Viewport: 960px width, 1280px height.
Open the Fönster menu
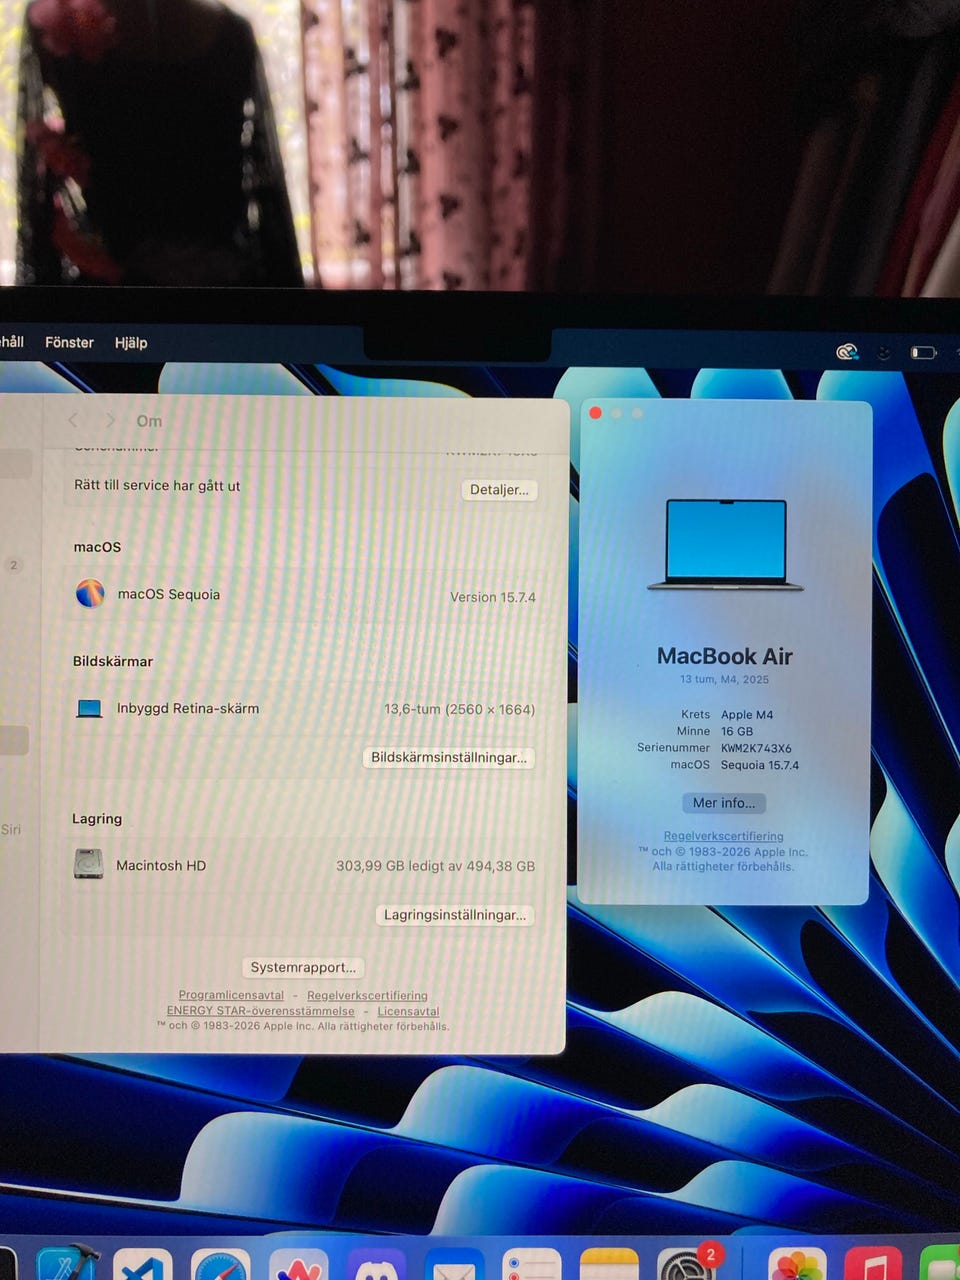point(69,342)
